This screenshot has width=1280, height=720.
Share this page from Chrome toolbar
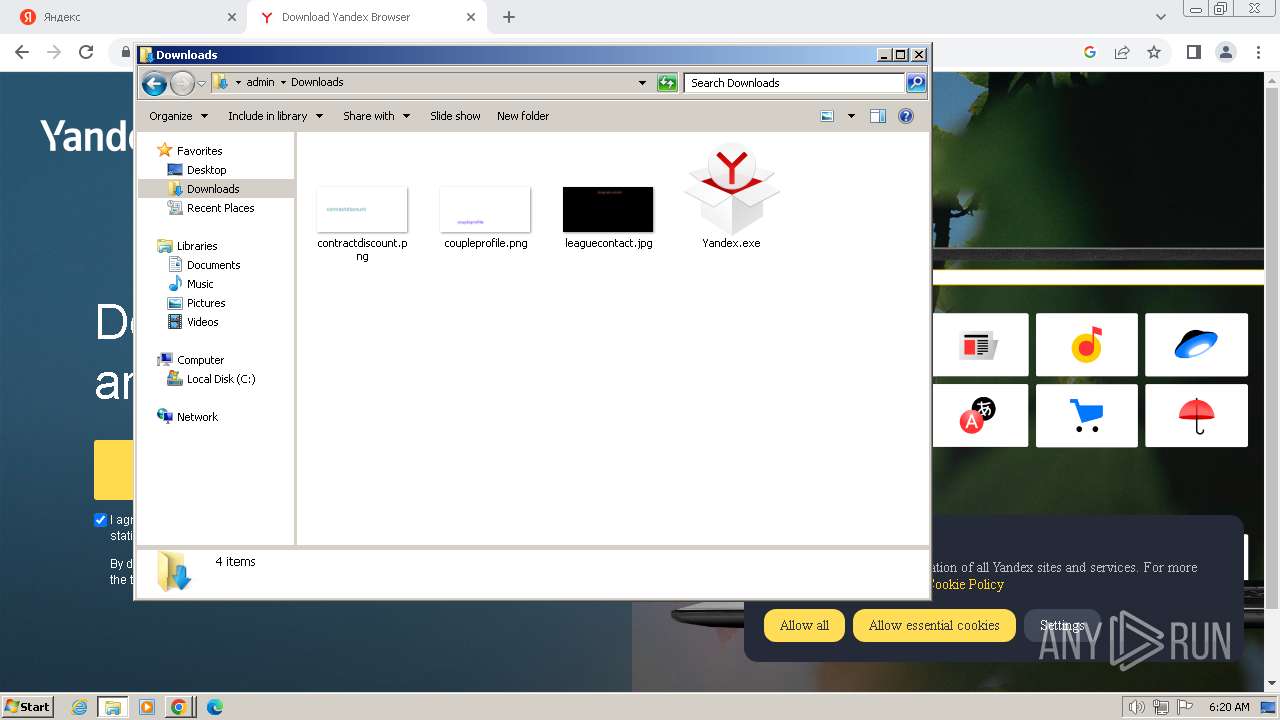(1122, 52)
